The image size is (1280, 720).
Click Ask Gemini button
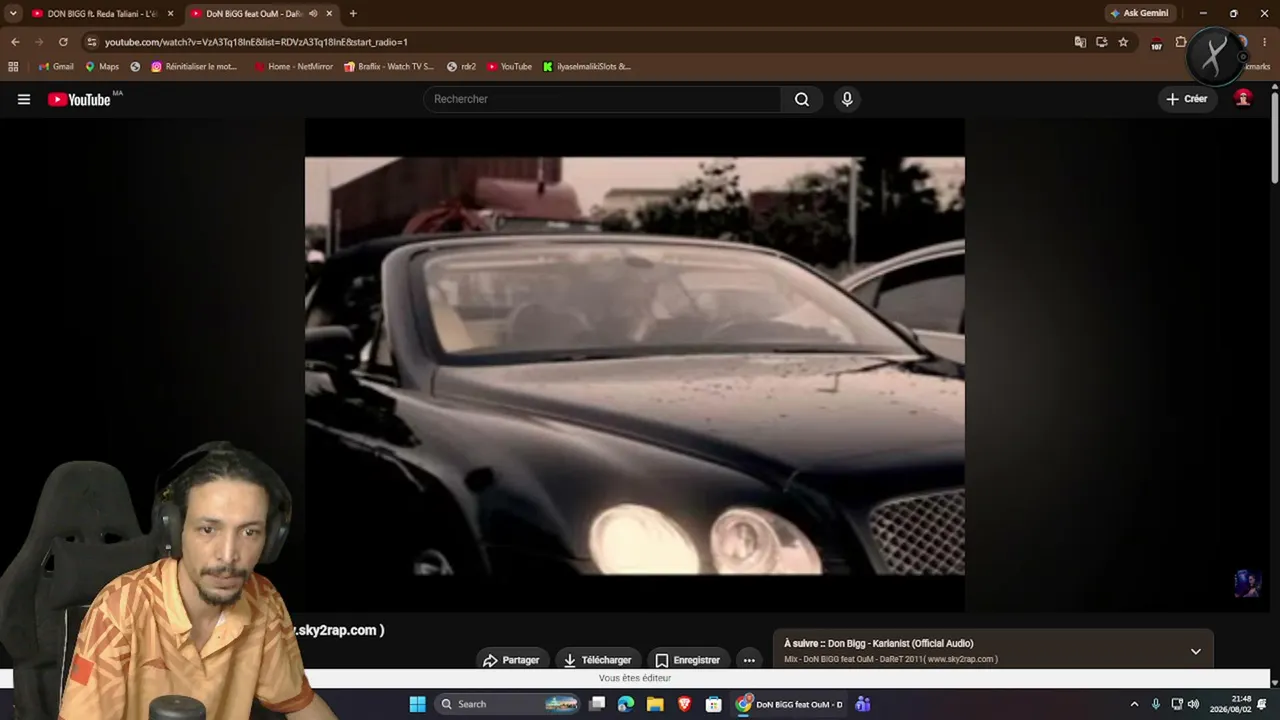1139,14
